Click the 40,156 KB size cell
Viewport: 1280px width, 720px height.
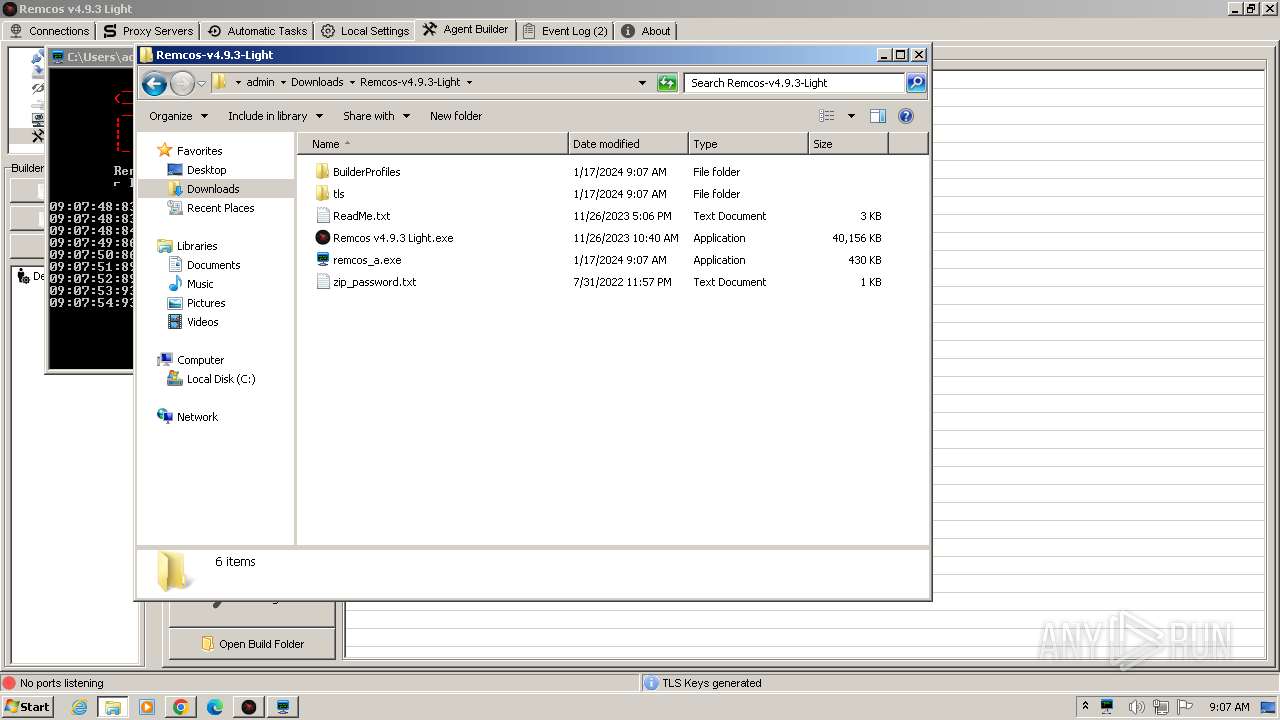coord(856,238)
